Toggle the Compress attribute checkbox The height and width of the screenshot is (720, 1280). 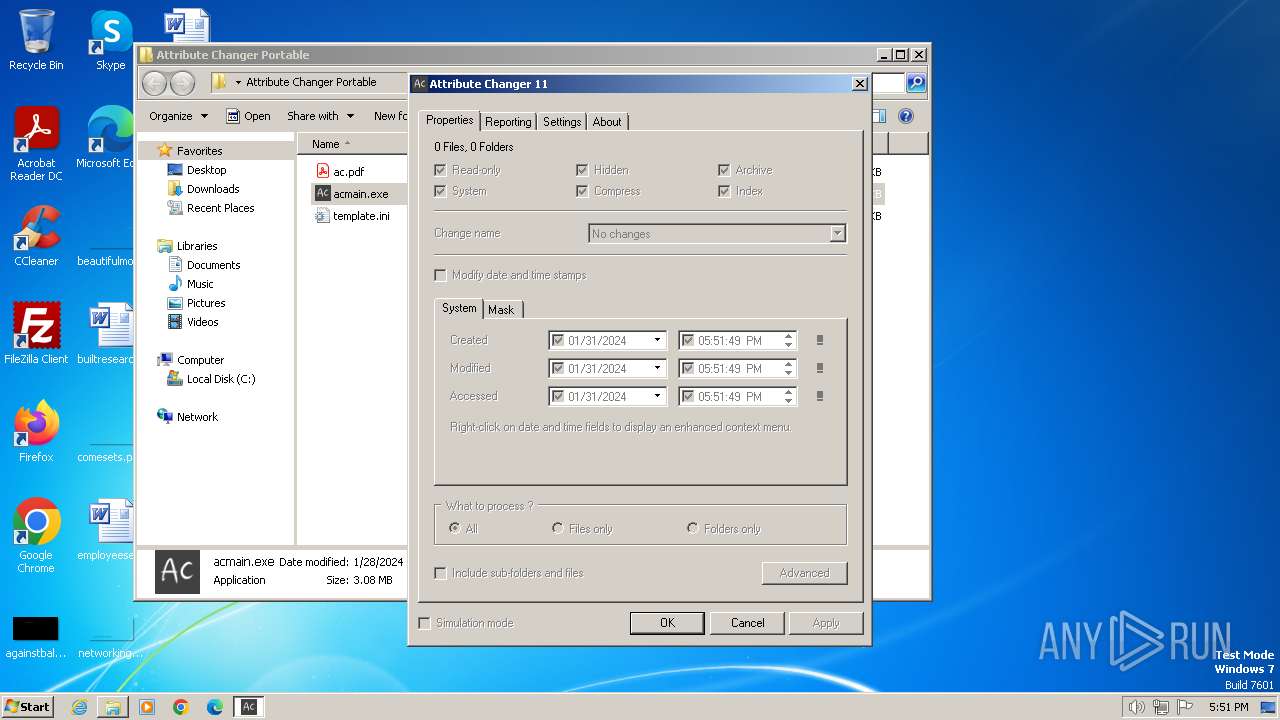(x=582, y=191)
